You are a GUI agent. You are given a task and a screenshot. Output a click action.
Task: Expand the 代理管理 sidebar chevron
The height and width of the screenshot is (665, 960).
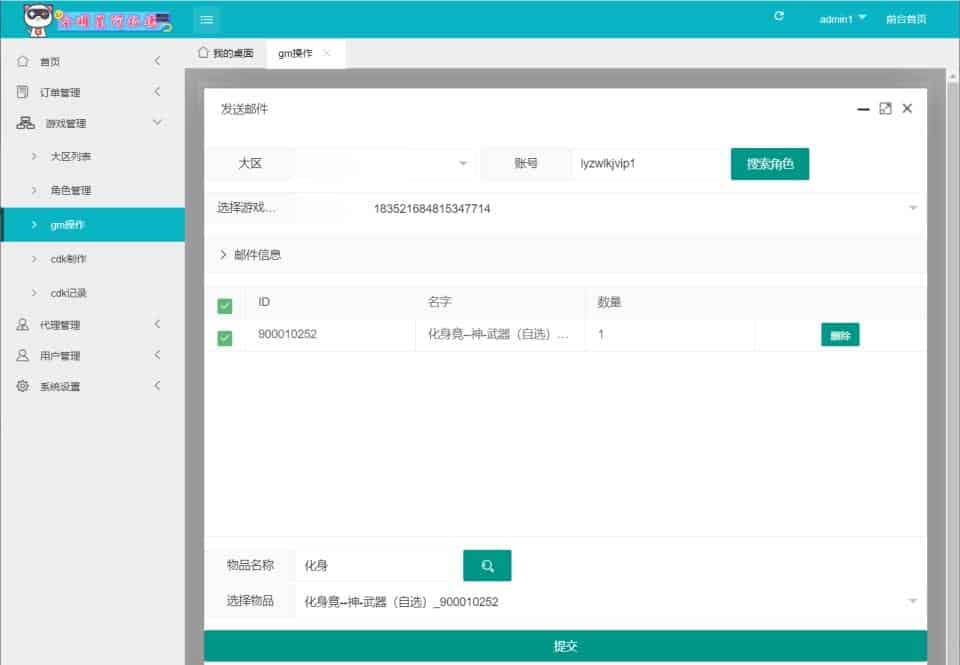point(157,324)
